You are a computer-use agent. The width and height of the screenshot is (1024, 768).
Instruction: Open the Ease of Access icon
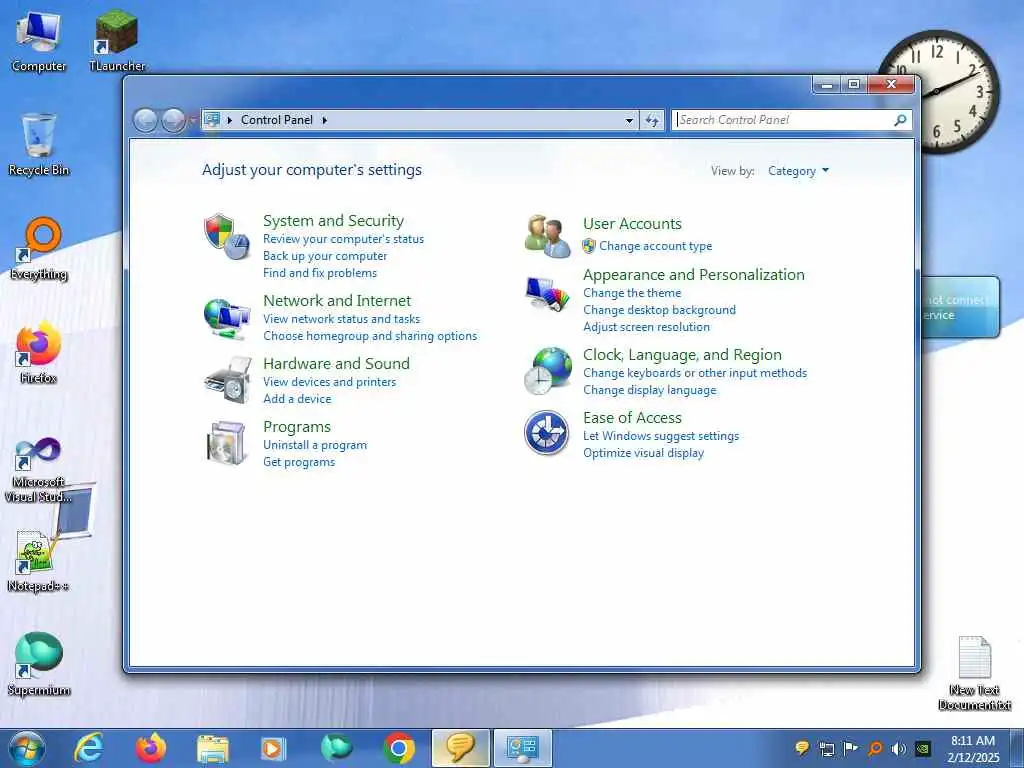546,432
